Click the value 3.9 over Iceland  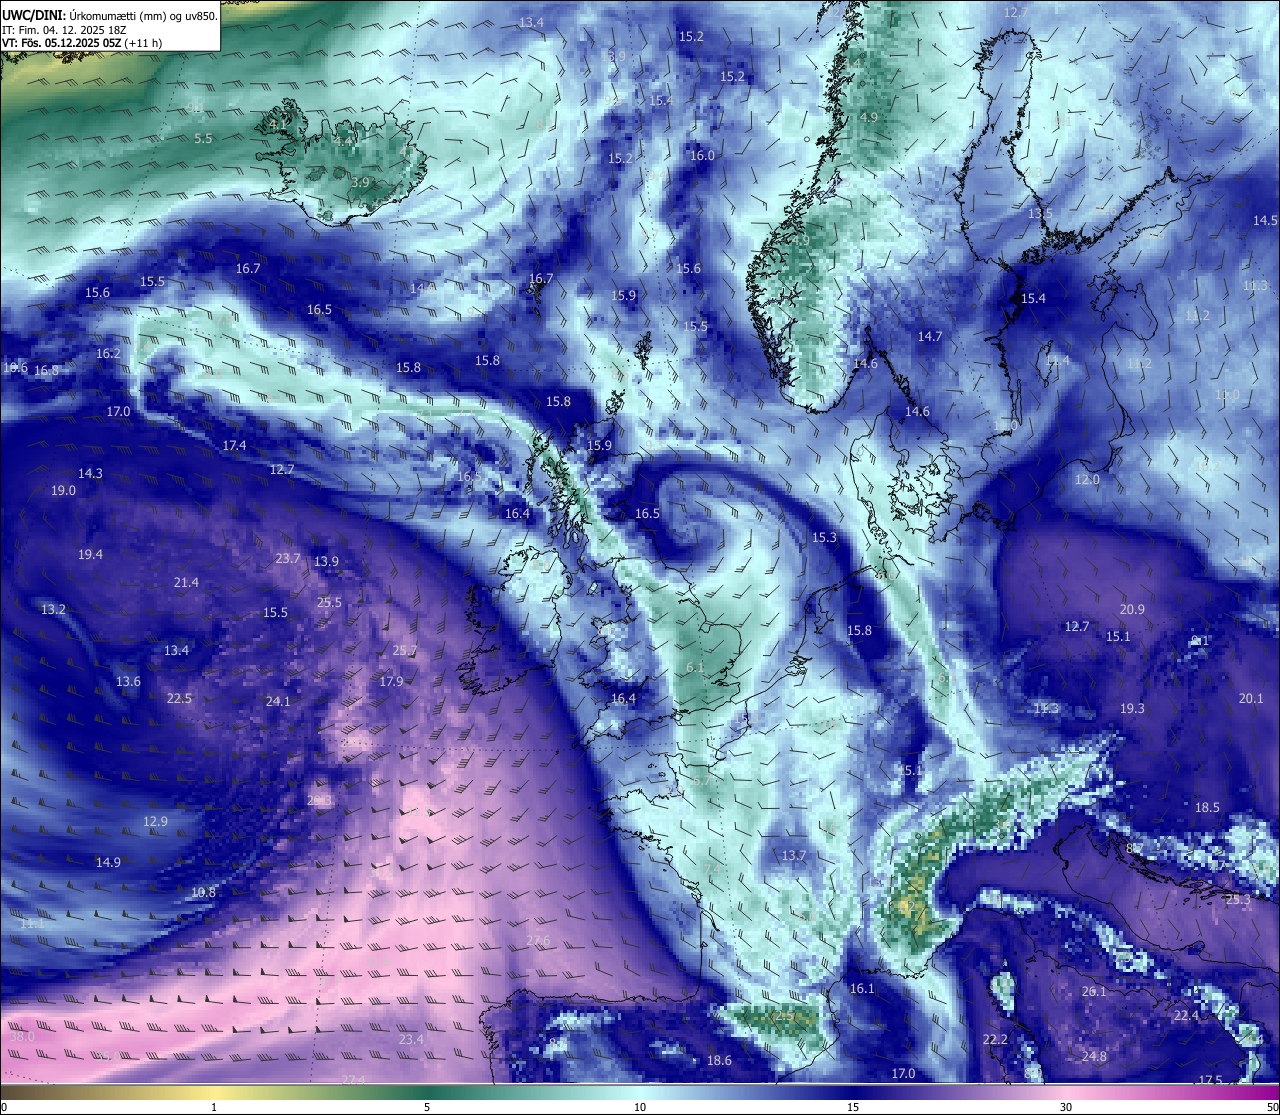pyautogui.click(x=361, y=183)
